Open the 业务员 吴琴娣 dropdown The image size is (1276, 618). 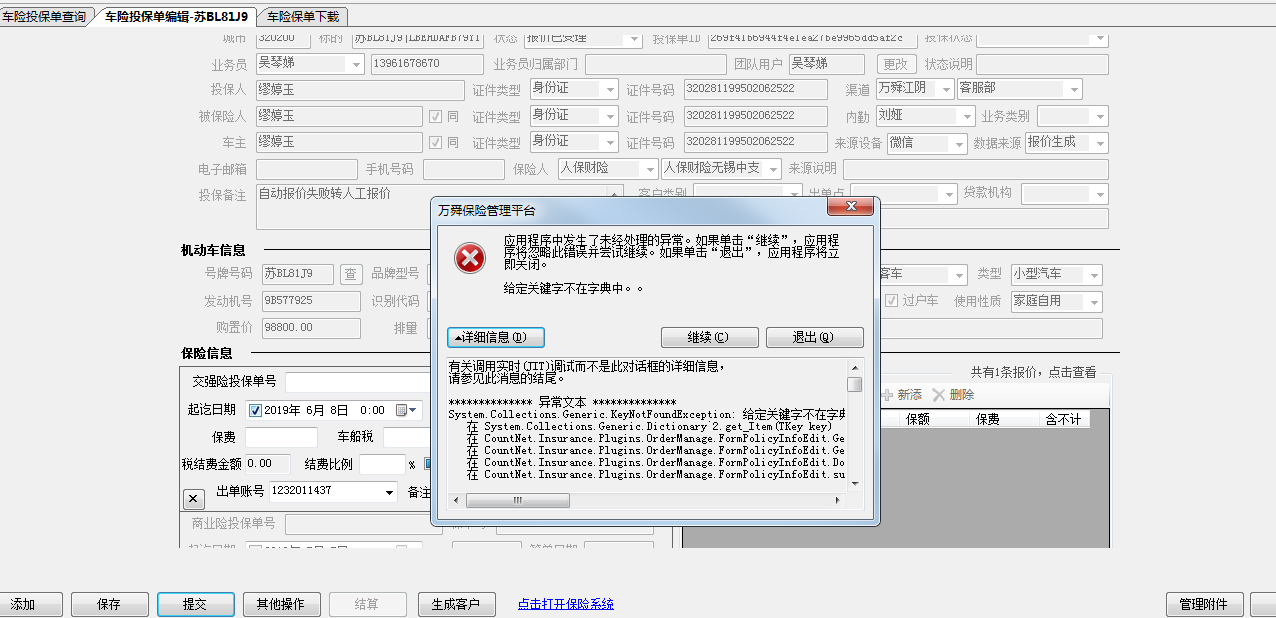(356, 64)
